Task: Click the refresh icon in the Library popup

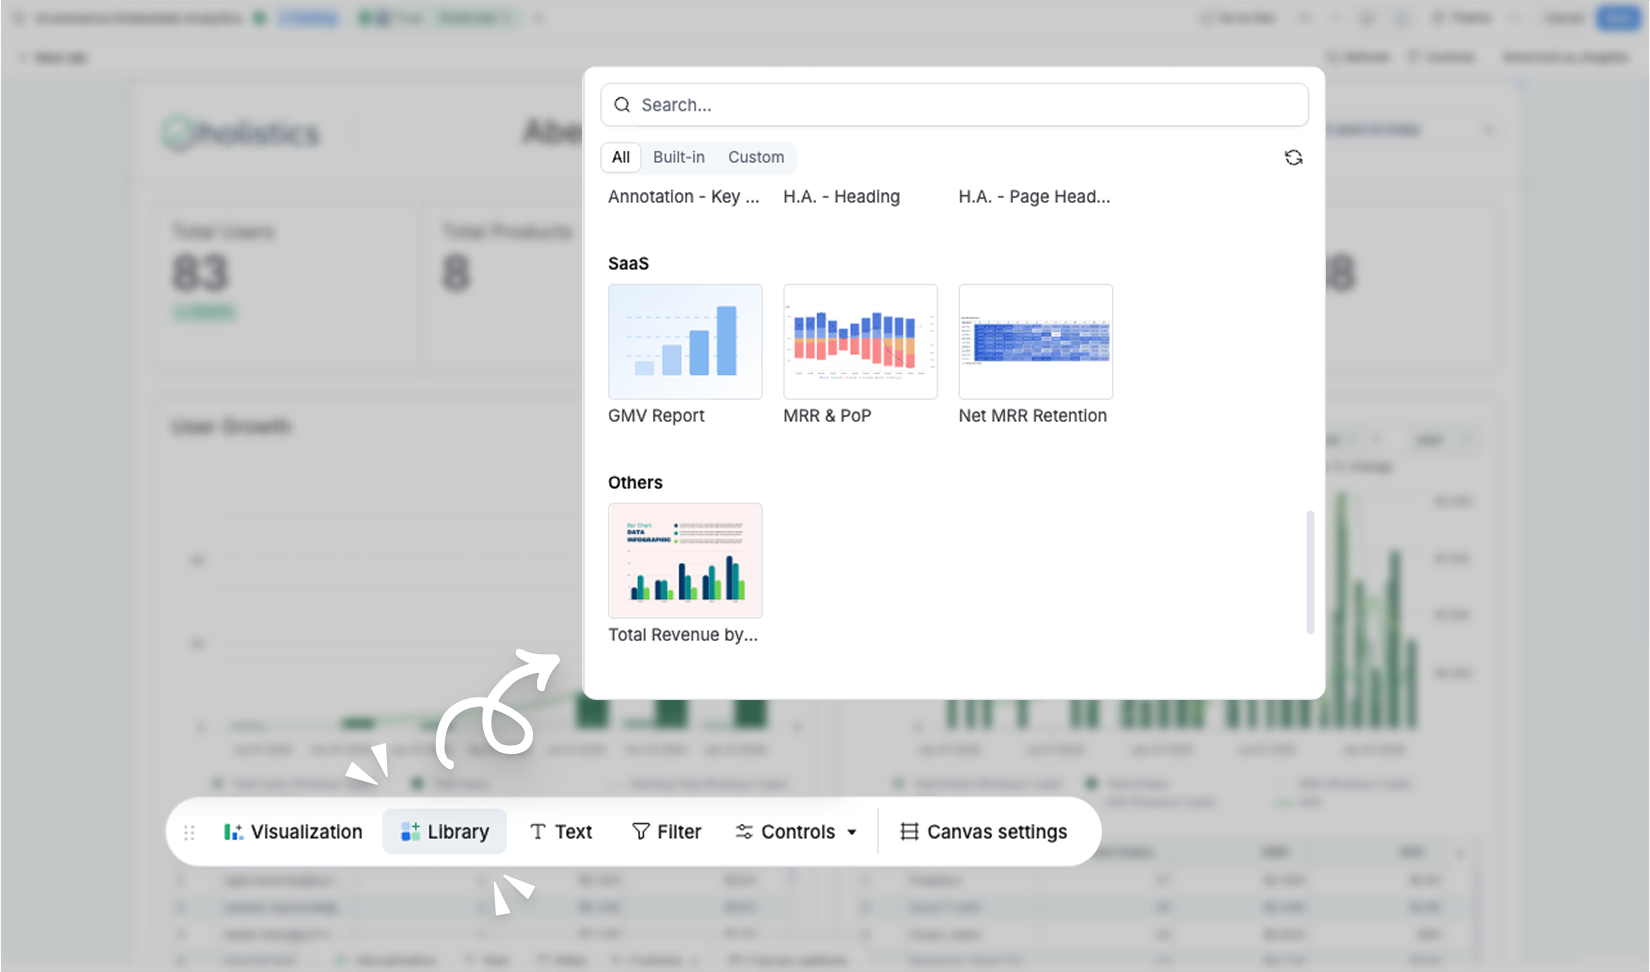Action: 1293,157
